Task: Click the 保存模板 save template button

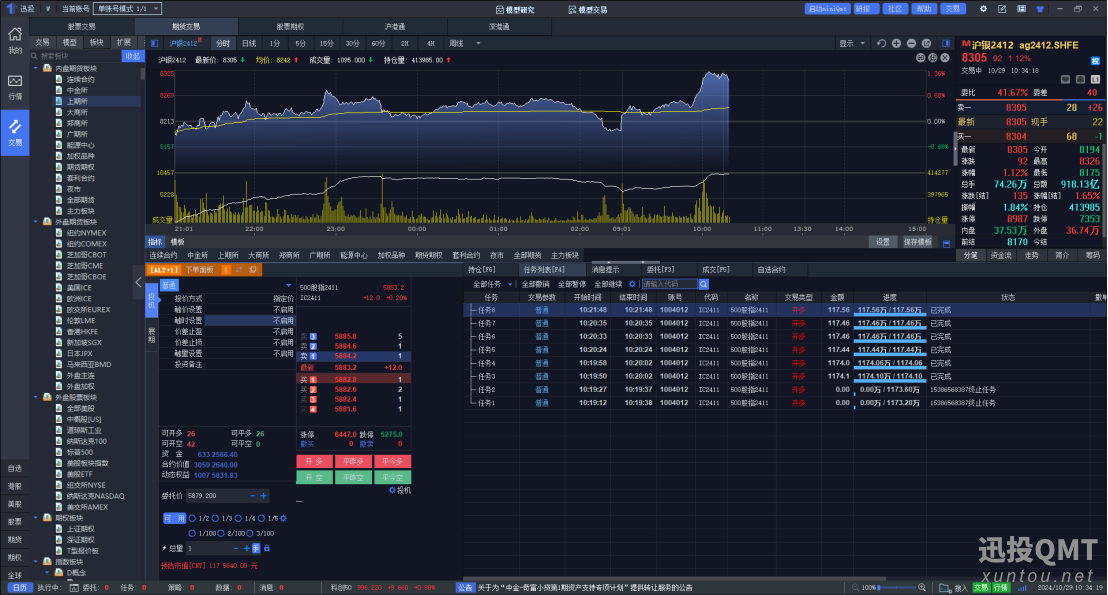Action: click(918, 242)
